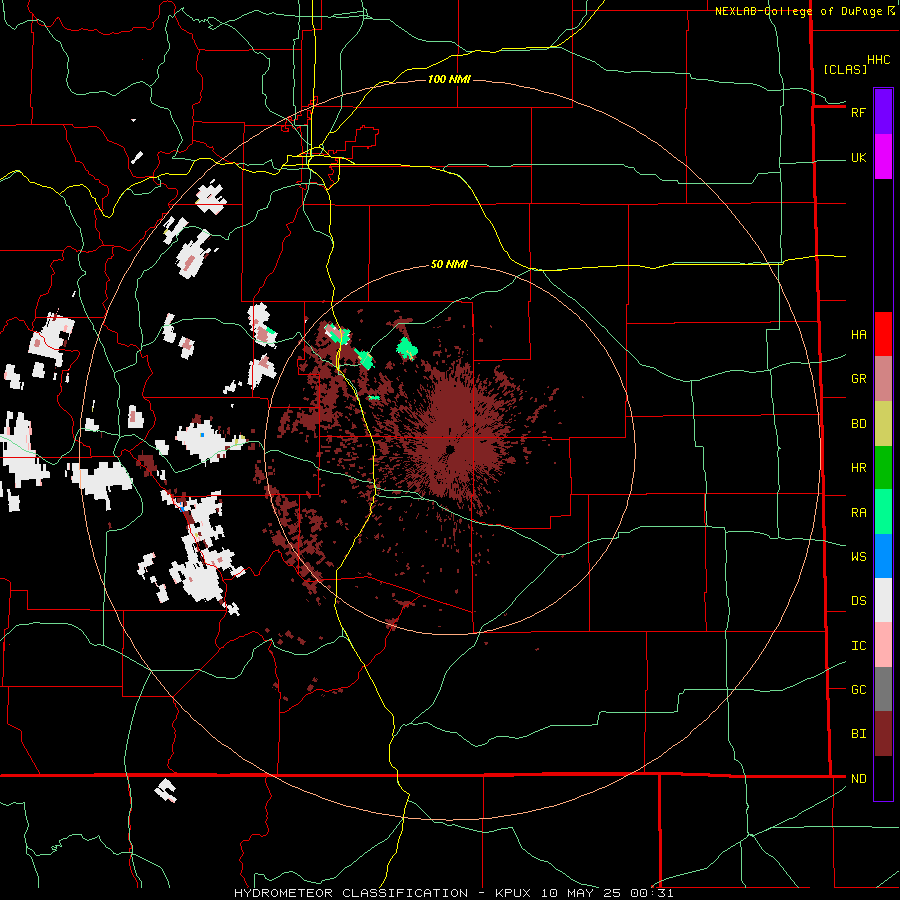Click the HYDROMETEOR CLASSIFICATION title text

[351, 893]
